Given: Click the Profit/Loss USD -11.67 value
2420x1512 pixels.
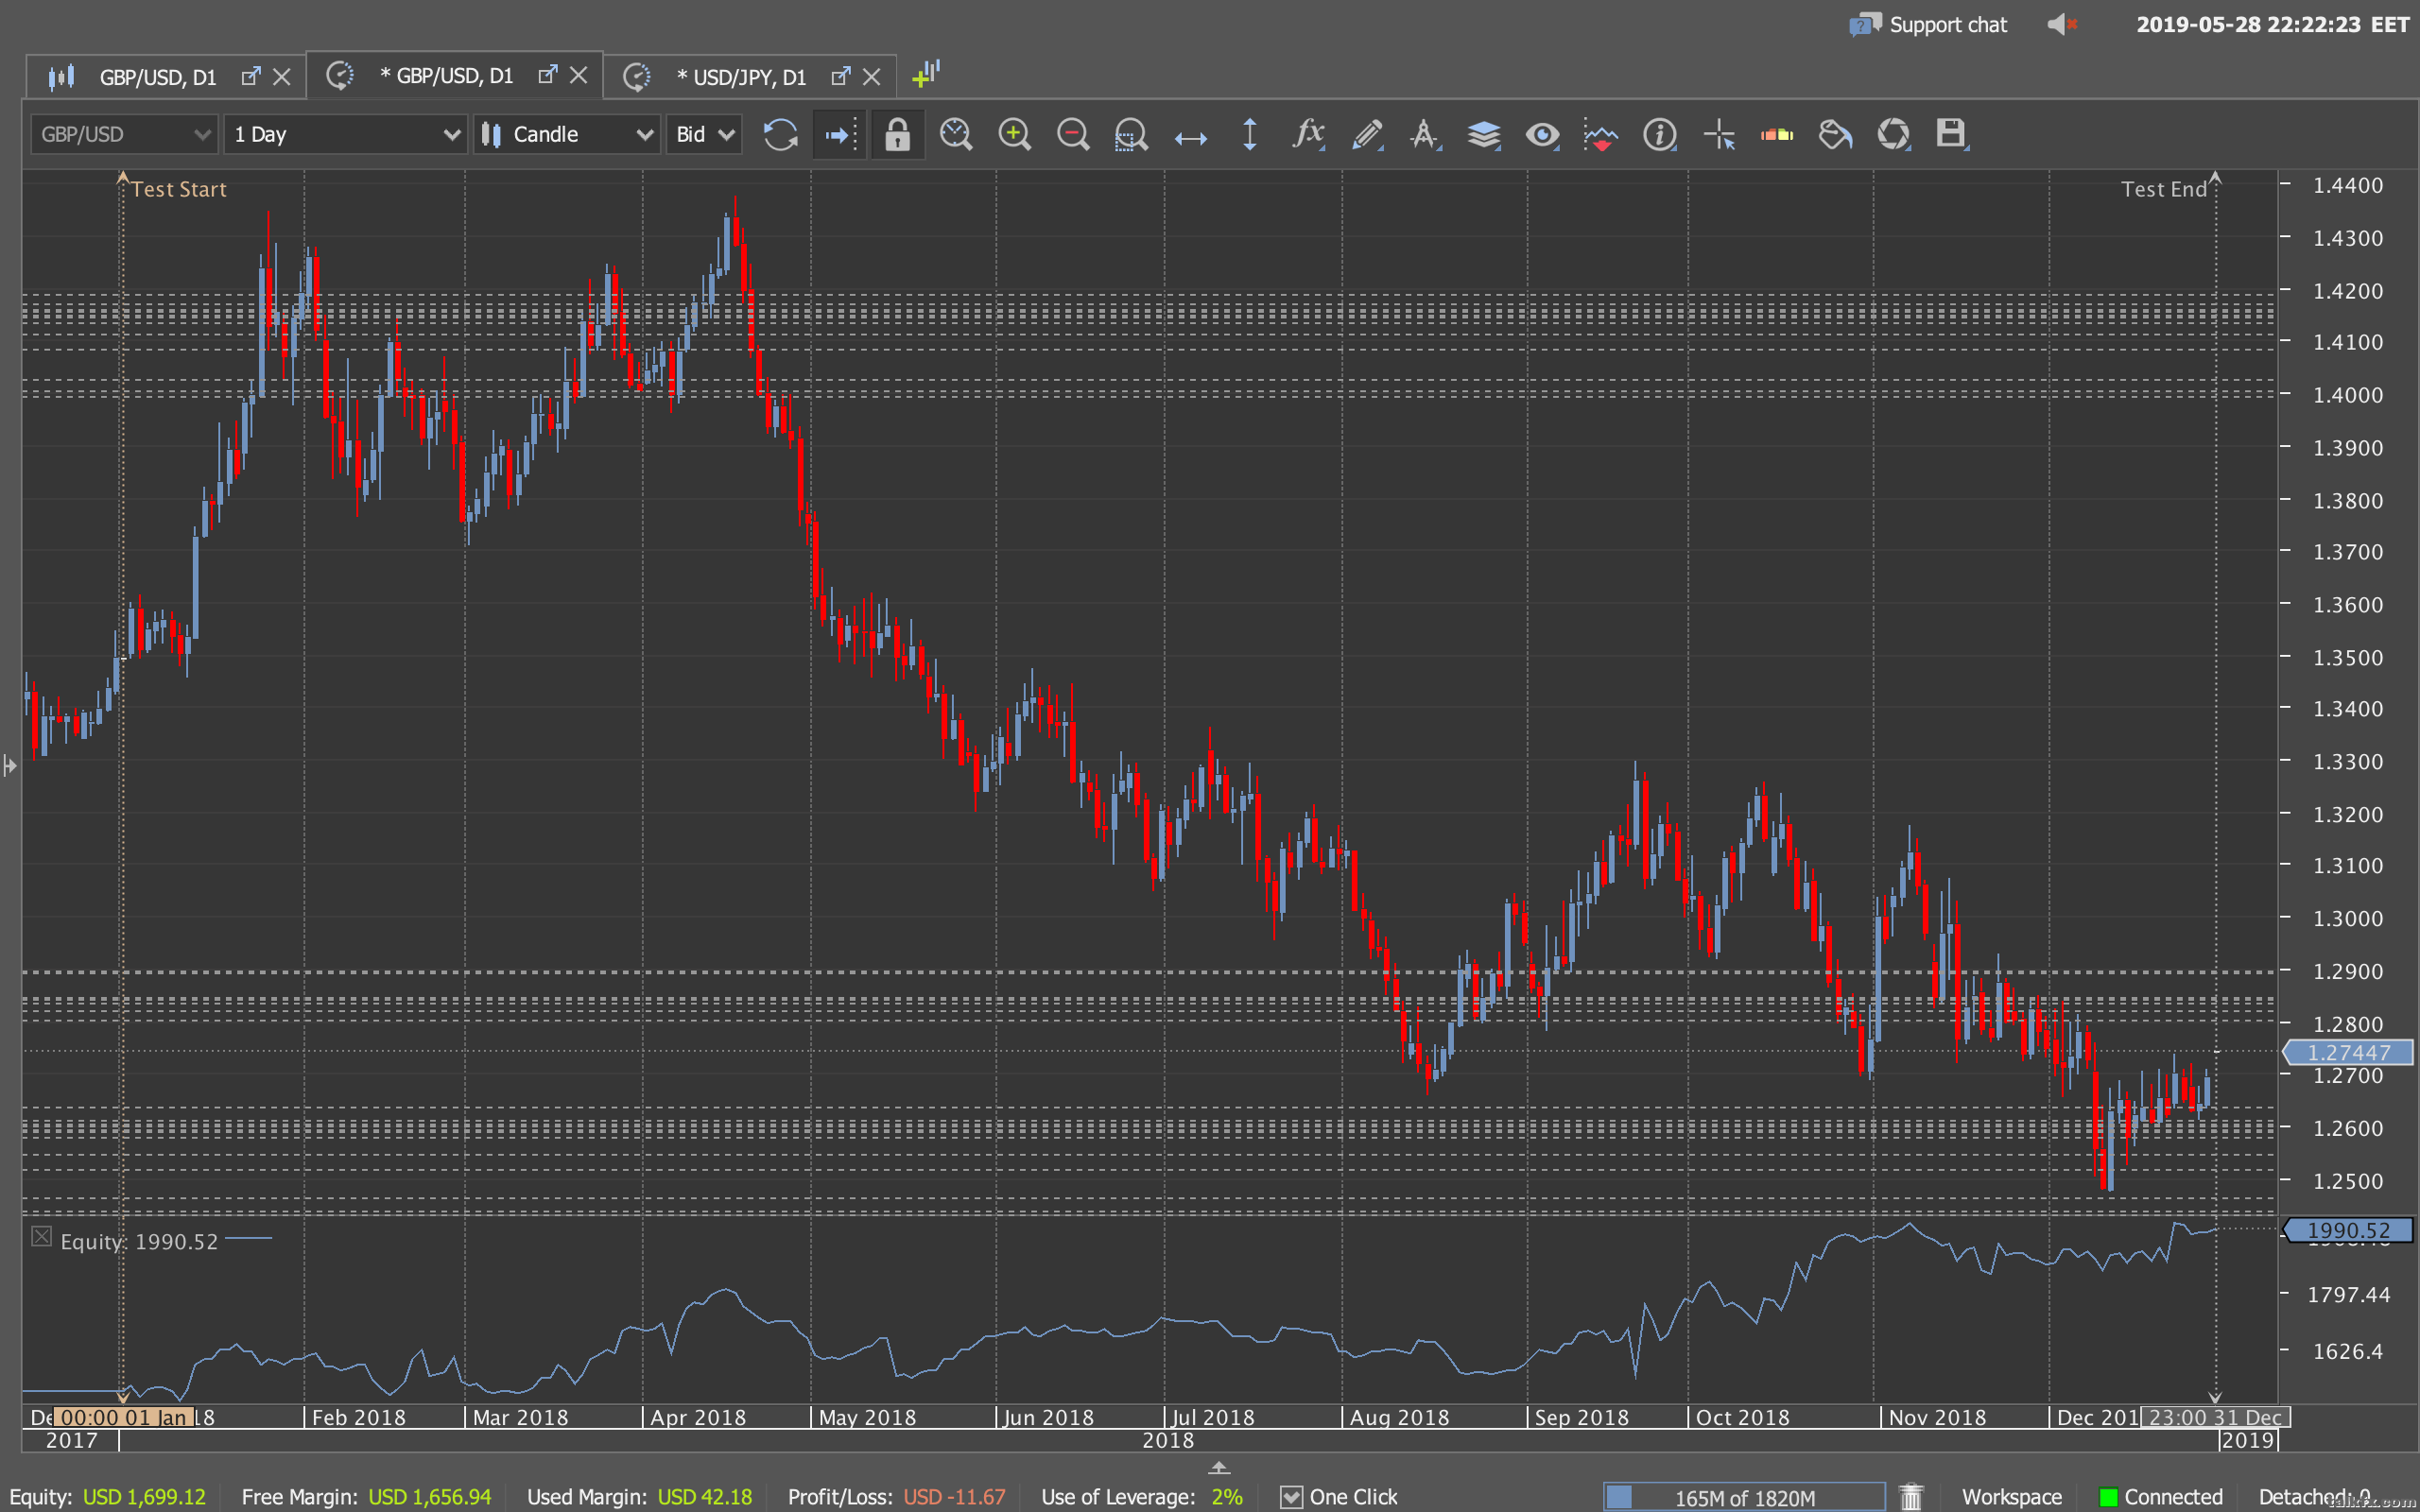Looking at the screenshot, I should click(954, 1496).
